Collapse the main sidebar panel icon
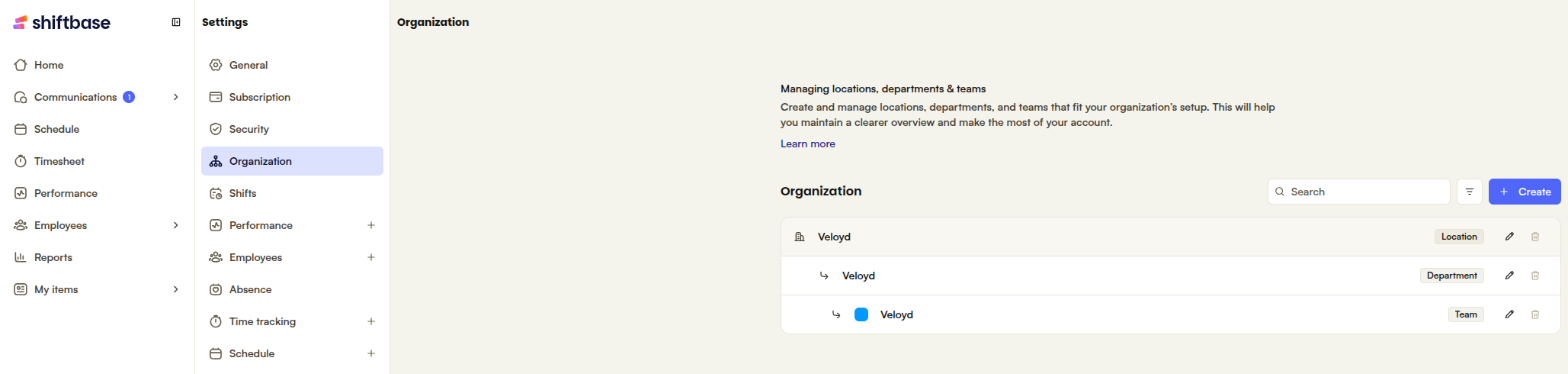Screen dimensions: 1568x374 pyautogui.click(x=176, y=22)
